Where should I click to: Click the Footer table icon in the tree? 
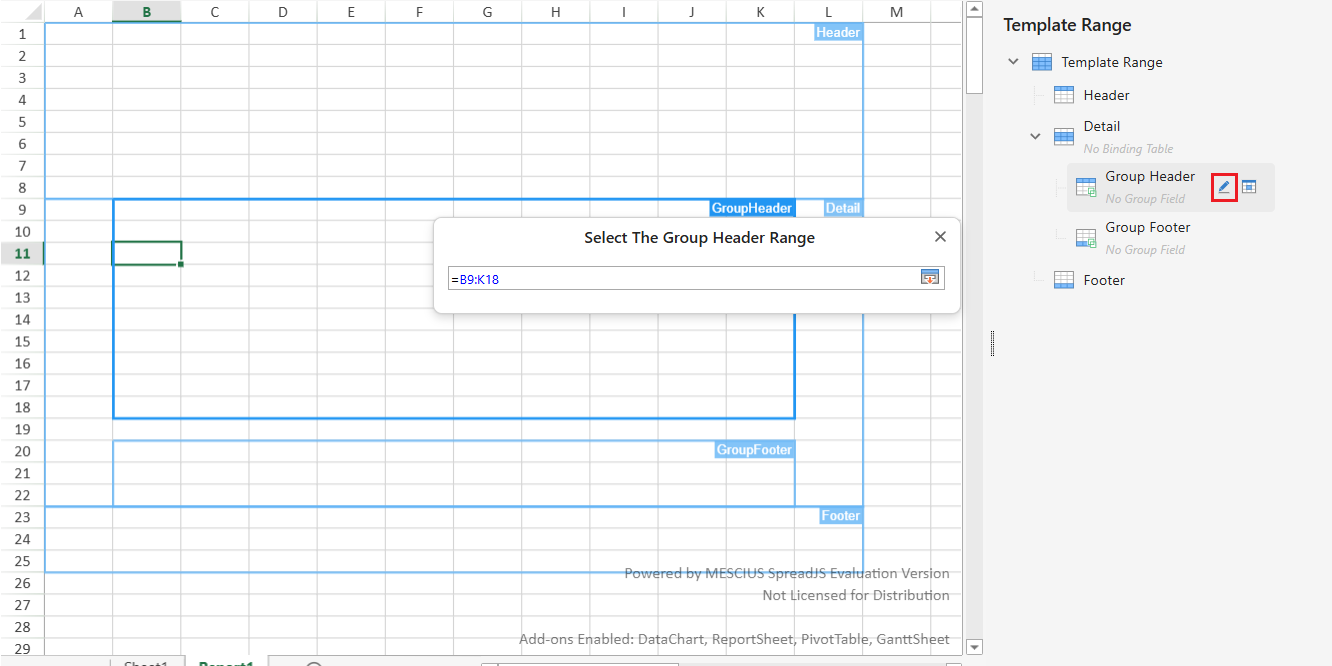pos(1064,280)
